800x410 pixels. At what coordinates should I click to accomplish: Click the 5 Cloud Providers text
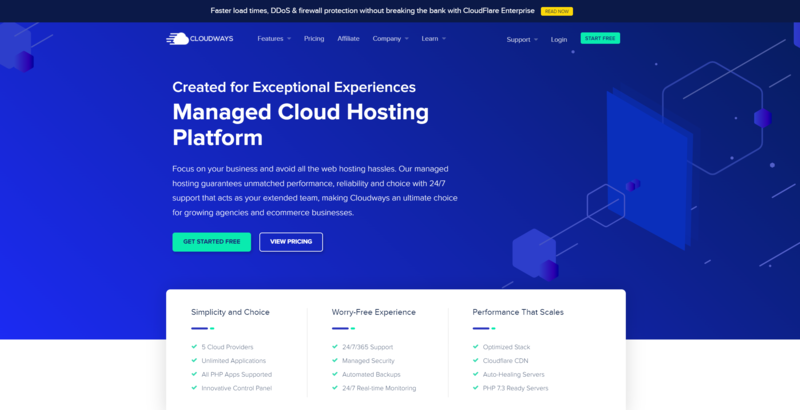click(x=228, y=347)
